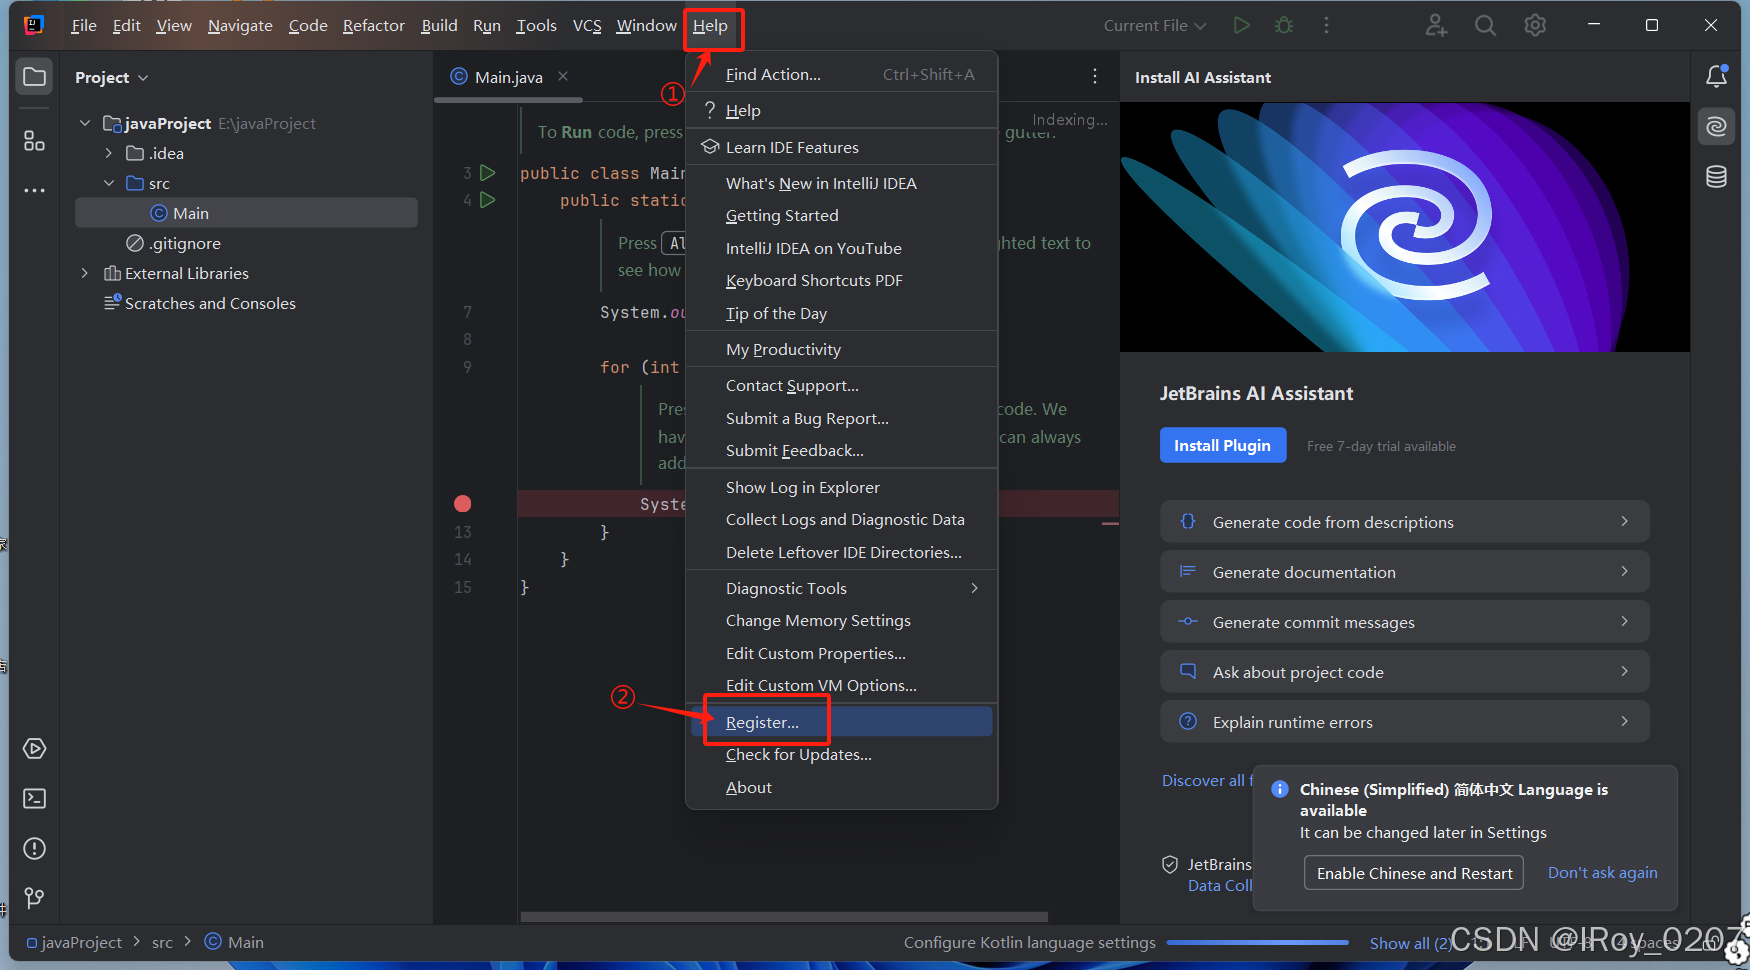This screenshot has height=970, width=1750.
Task: Click the javaProject breadcrumb in navigation bar
Action: 74,942
